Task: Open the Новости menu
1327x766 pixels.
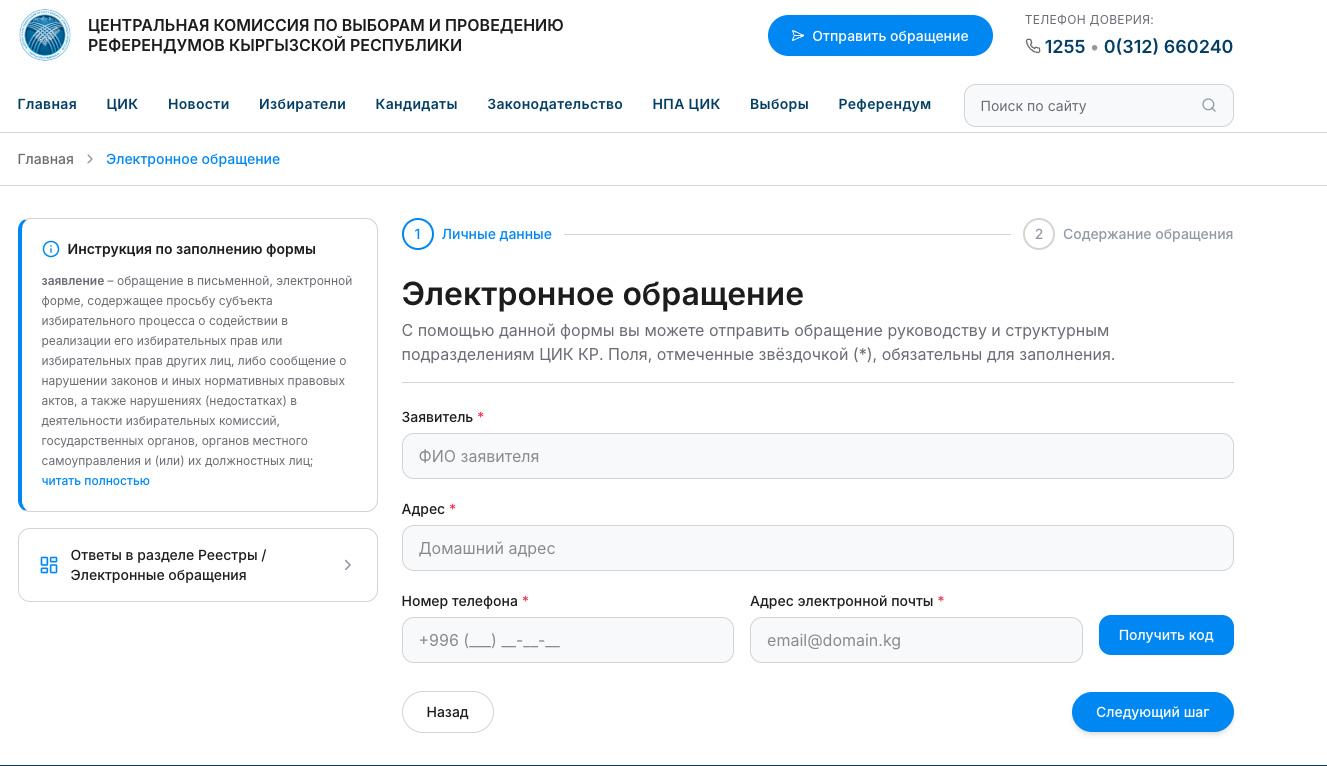Action: tap(199, 104)
